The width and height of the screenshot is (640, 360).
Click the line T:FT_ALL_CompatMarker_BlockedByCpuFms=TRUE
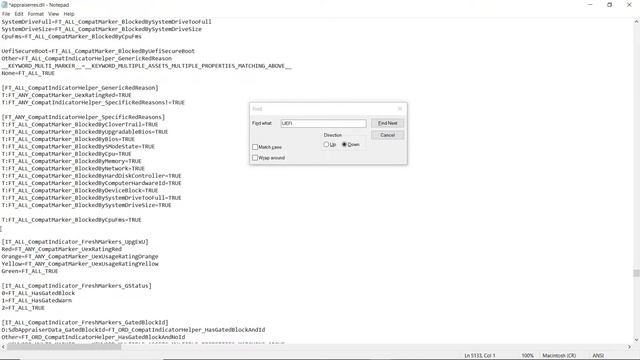pos(71,220)
